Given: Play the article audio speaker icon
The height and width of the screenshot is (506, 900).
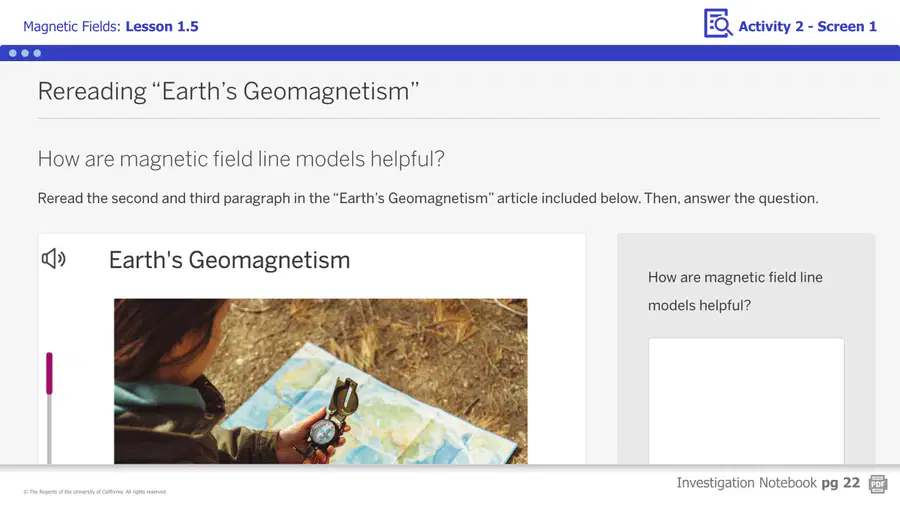Looking at the screenshot, I should 53,259.
